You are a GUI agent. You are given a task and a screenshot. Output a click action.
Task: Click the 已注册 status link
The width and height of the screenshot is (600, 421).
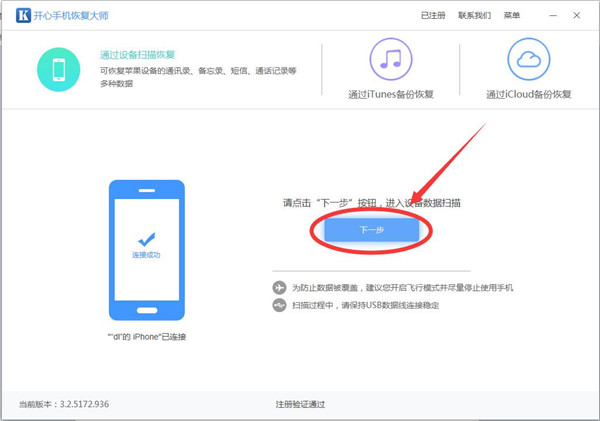click(x=433, y=16)
